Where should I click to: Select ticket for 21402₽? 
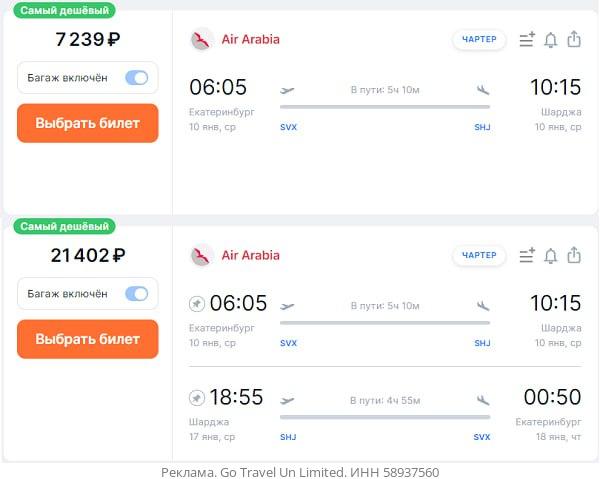[x=88, y=339]
